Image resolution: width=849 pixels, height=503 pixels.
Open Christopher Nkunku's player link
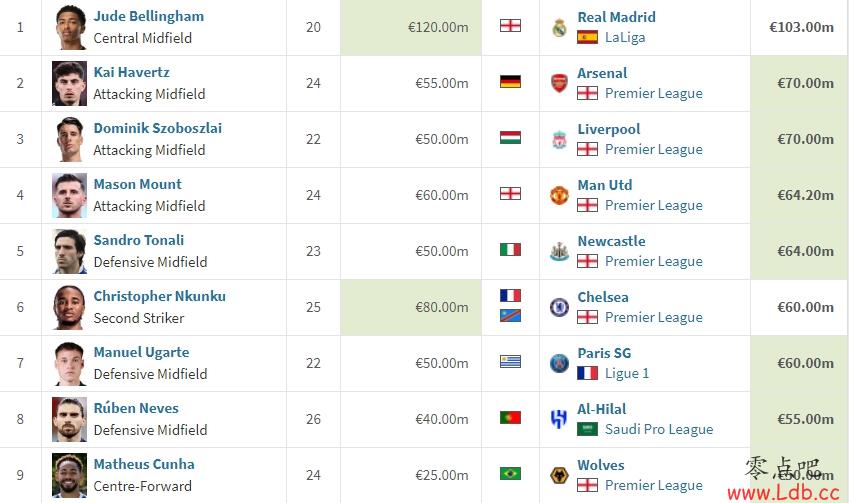(160, 296)
